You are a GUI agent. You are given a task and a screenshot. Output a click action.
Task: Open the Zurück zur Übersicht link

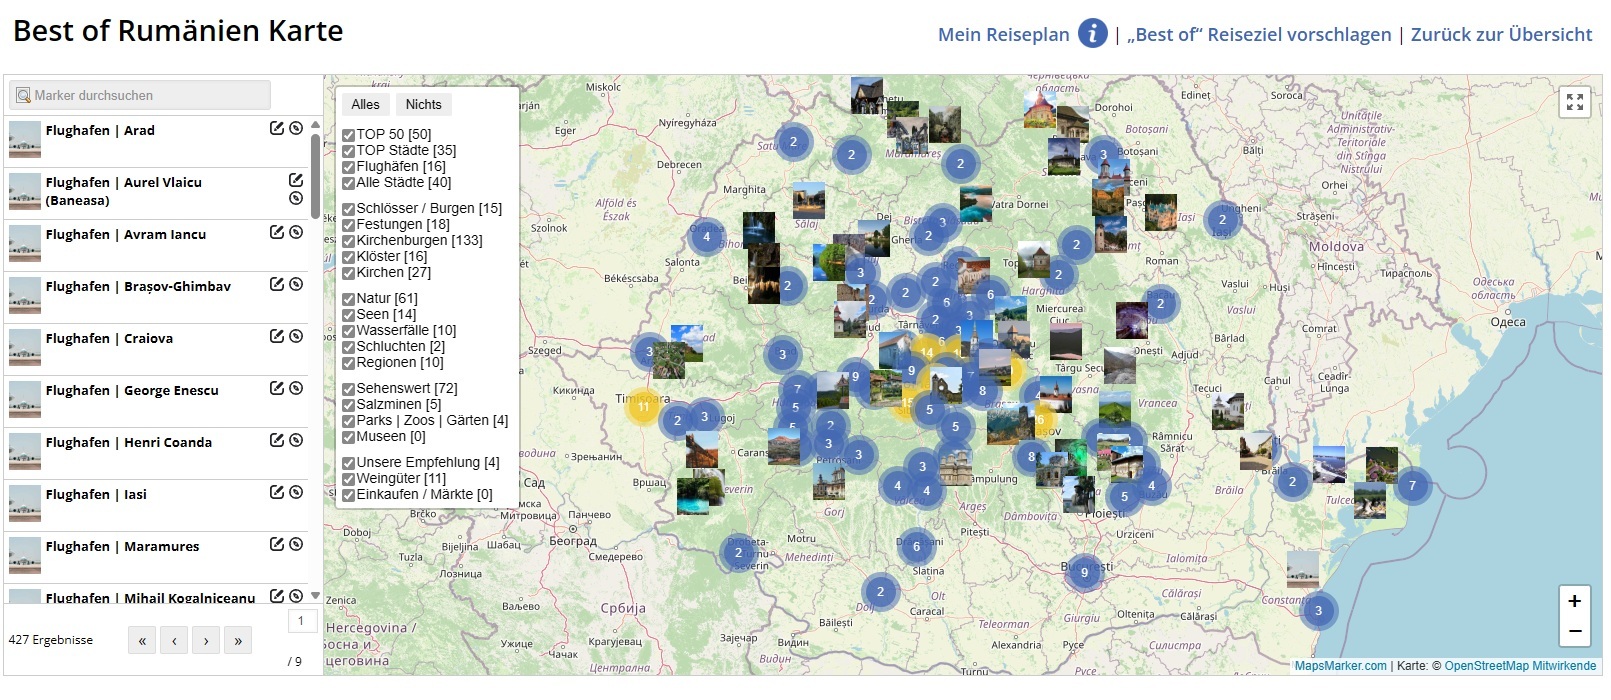point(1501,35)
